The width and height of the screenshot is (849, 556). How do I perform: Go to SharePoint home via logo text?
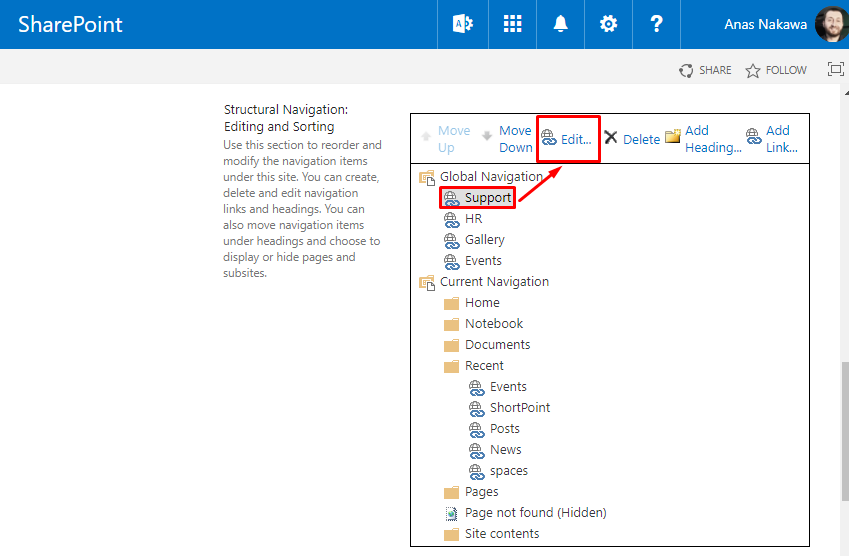point(70,24)
